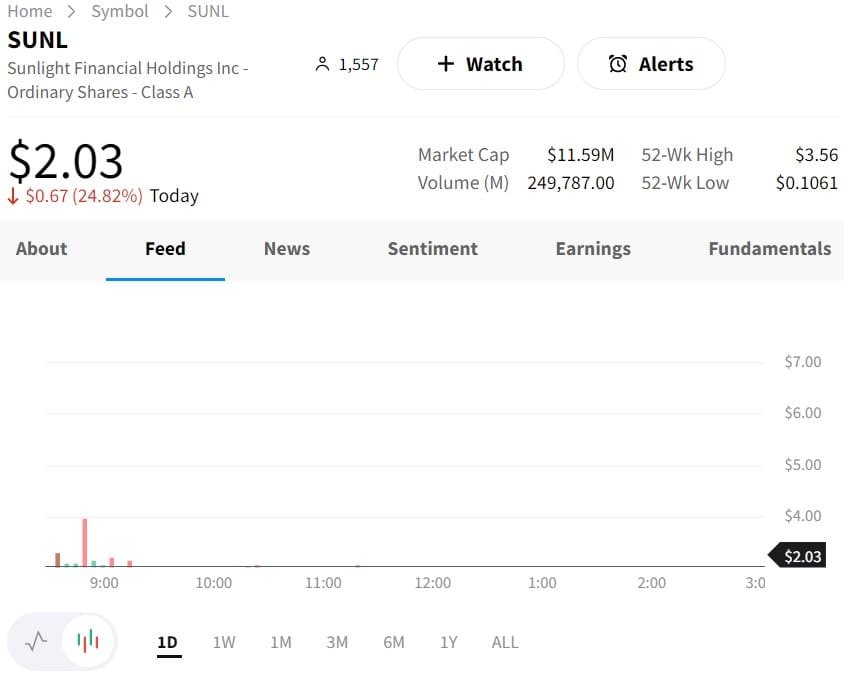The height and width of the screenshot is (678, 844).
Task: Go to Home breadcrumb link
Action: pyautogui.click(x=29, y=11)
